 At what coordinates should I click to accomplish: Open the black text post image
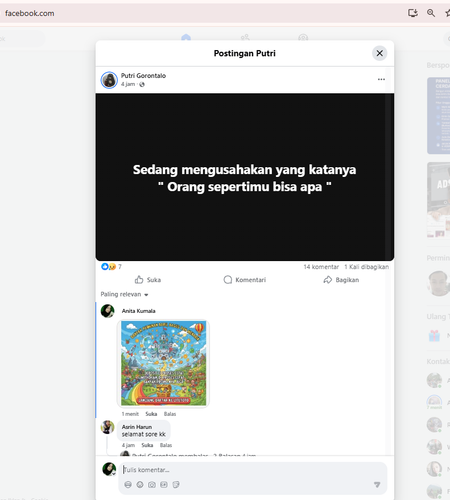click(x=245, y=177)
